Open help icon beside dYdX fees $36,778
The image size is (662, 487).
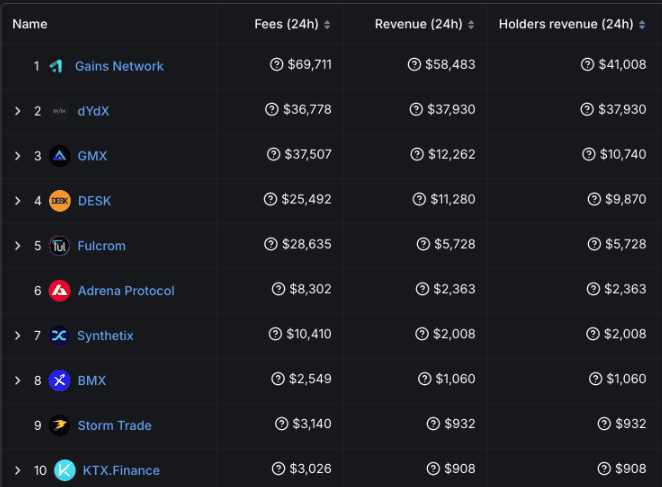click(271, 109)
